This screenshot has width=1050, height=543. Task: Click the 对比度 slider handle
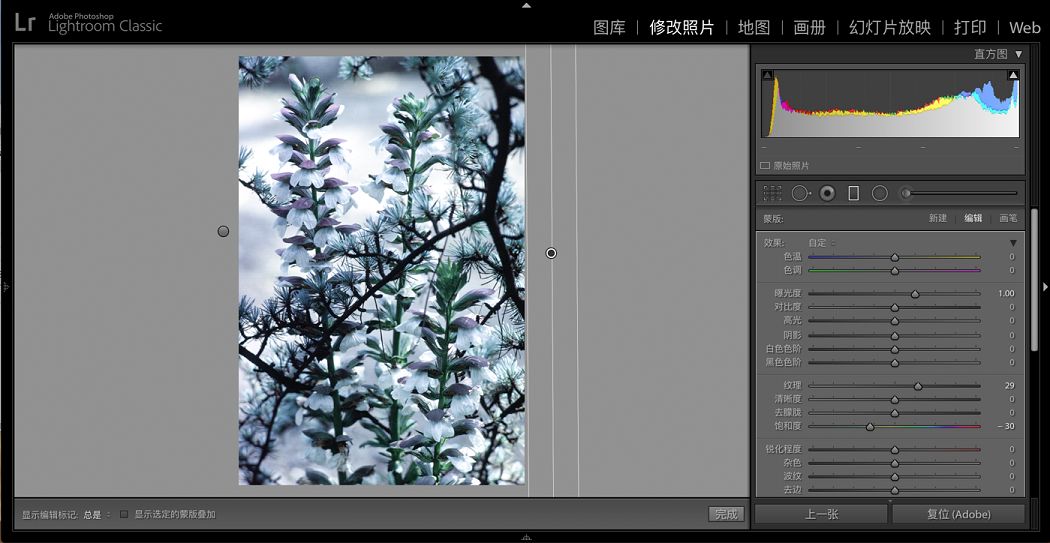tap(895, 307)
